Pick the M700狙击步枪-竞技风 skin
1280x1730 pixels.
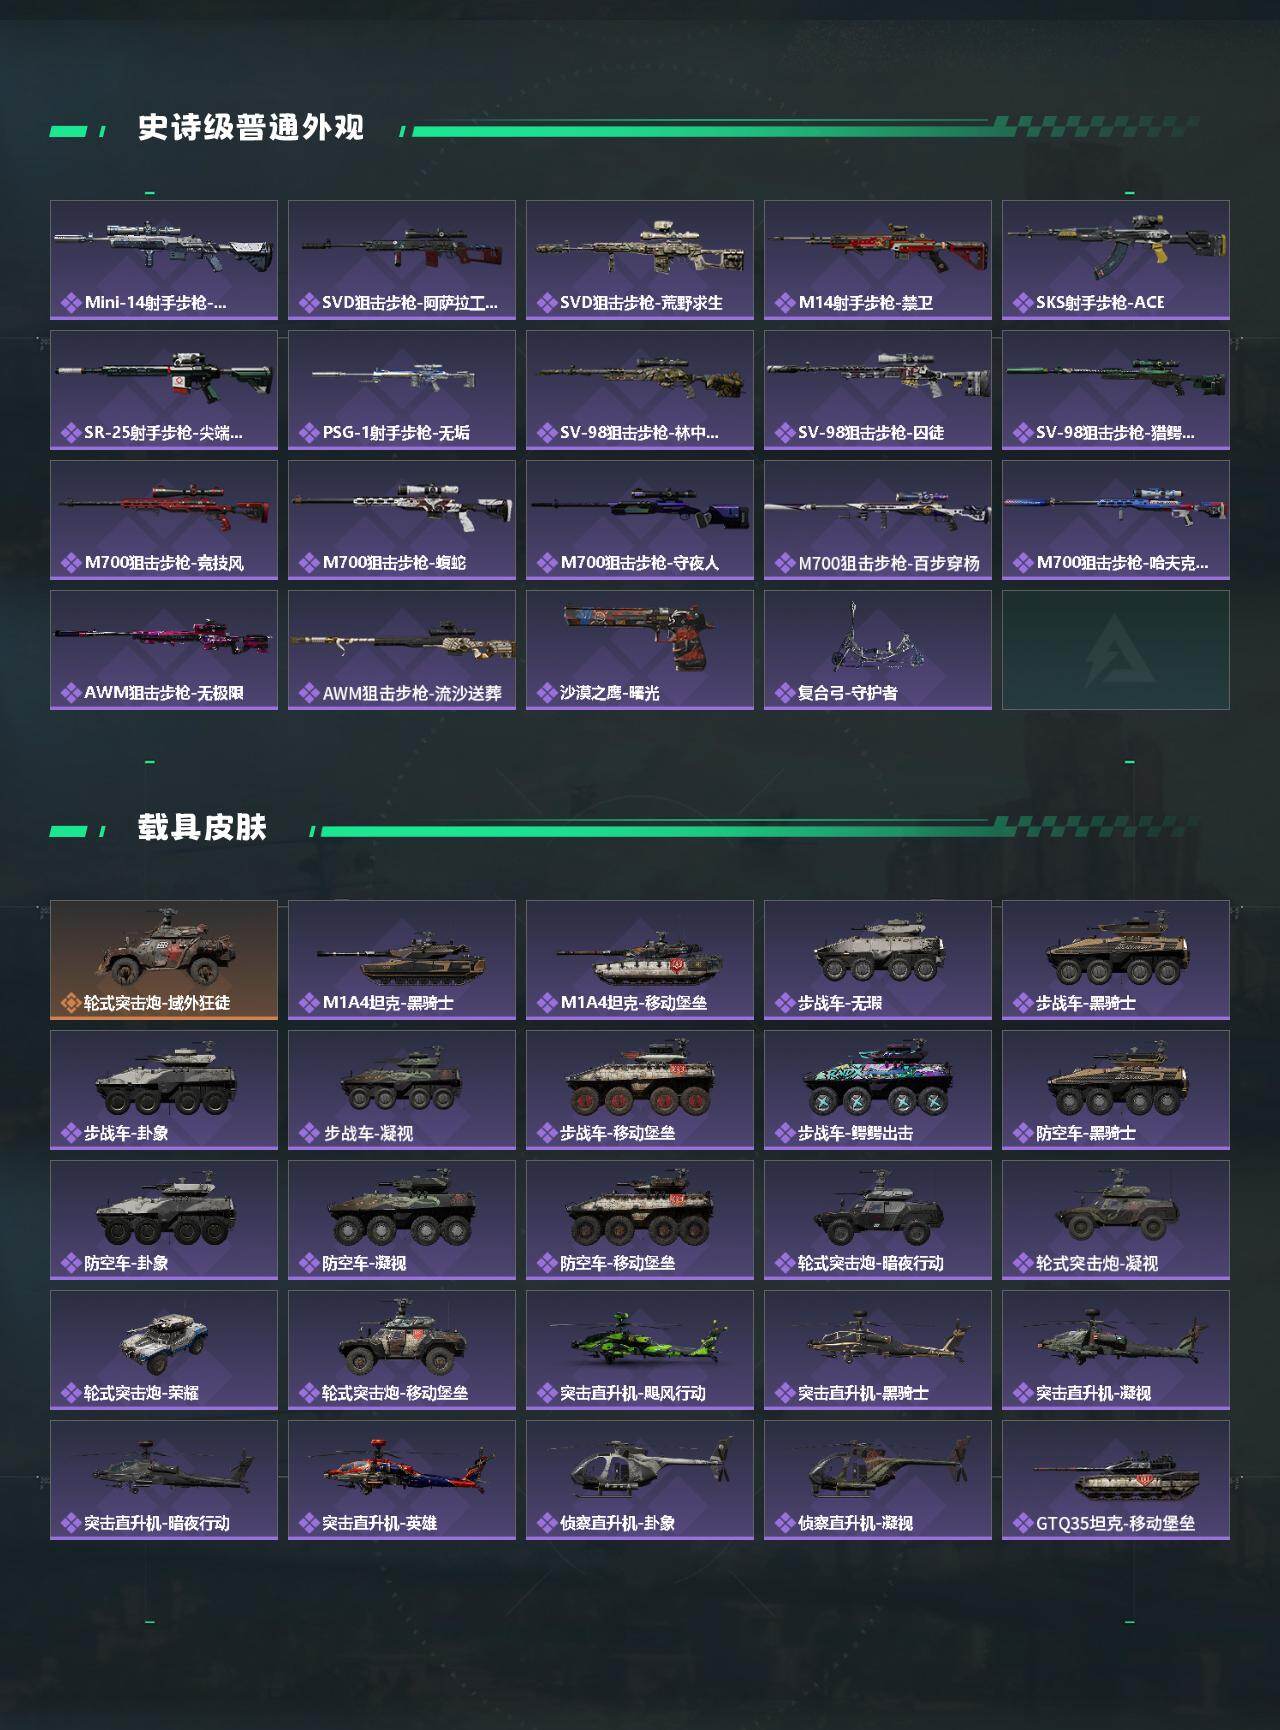tap(164, 520)
